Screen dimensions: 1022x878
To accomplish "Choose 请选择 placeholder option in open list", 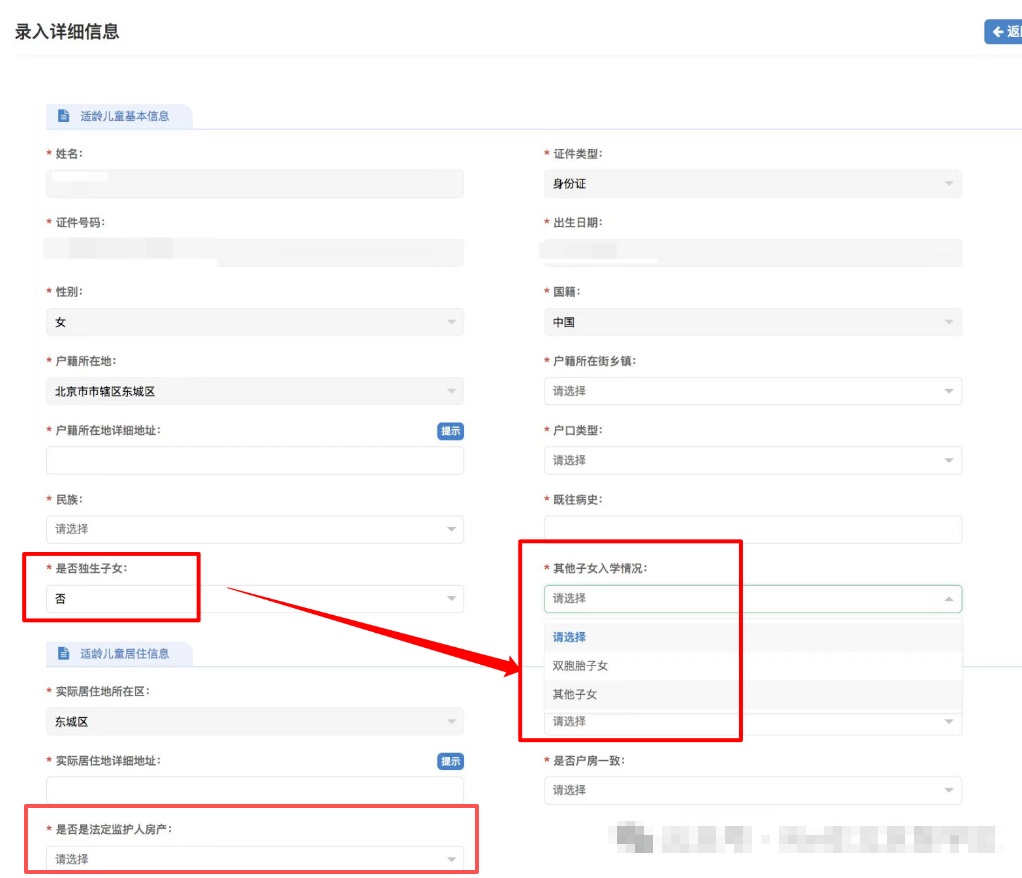I will coord(570,637).
